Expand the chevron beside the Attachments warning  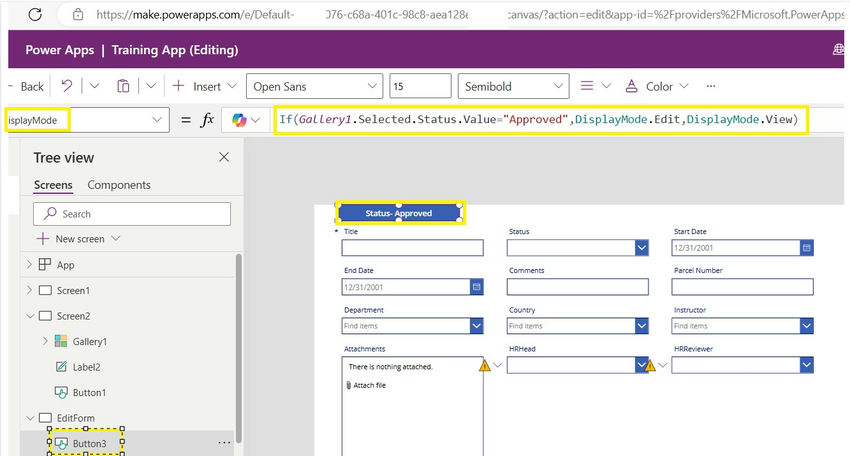pos(498,365)
